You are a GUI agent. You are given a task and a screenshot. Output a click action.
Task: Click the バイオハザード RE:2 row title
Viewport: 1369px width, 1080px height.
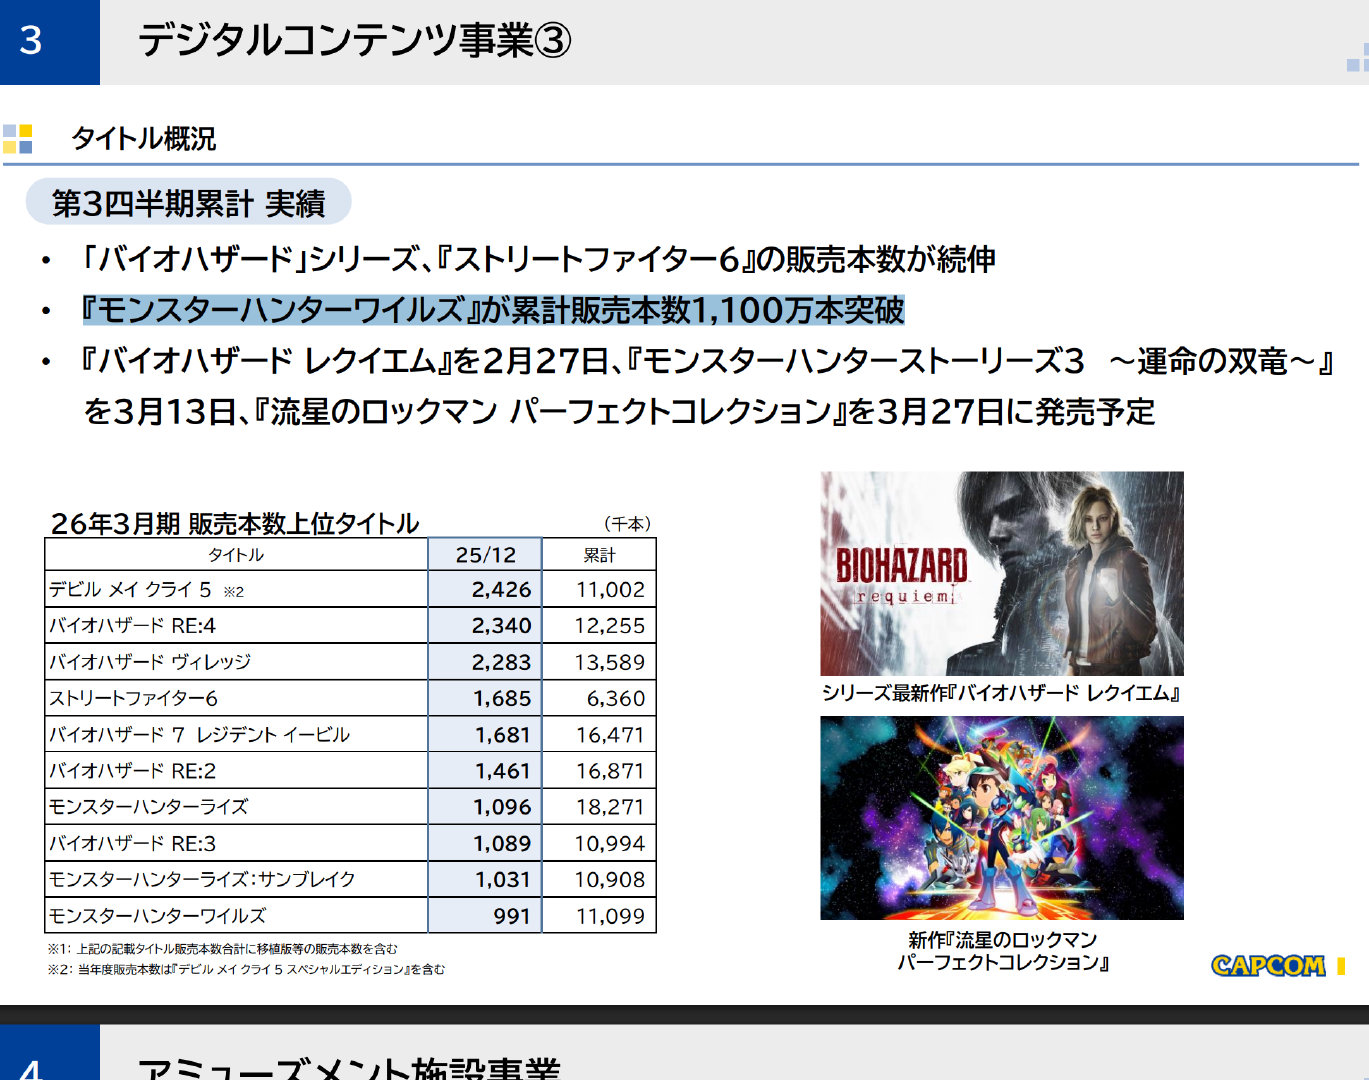pyautogui.click(x=132, y=771)
